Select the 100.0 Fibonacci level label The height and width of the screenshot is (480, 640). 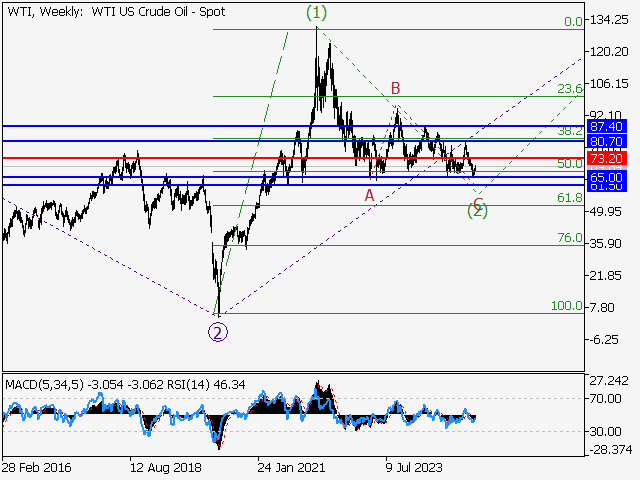566,306
